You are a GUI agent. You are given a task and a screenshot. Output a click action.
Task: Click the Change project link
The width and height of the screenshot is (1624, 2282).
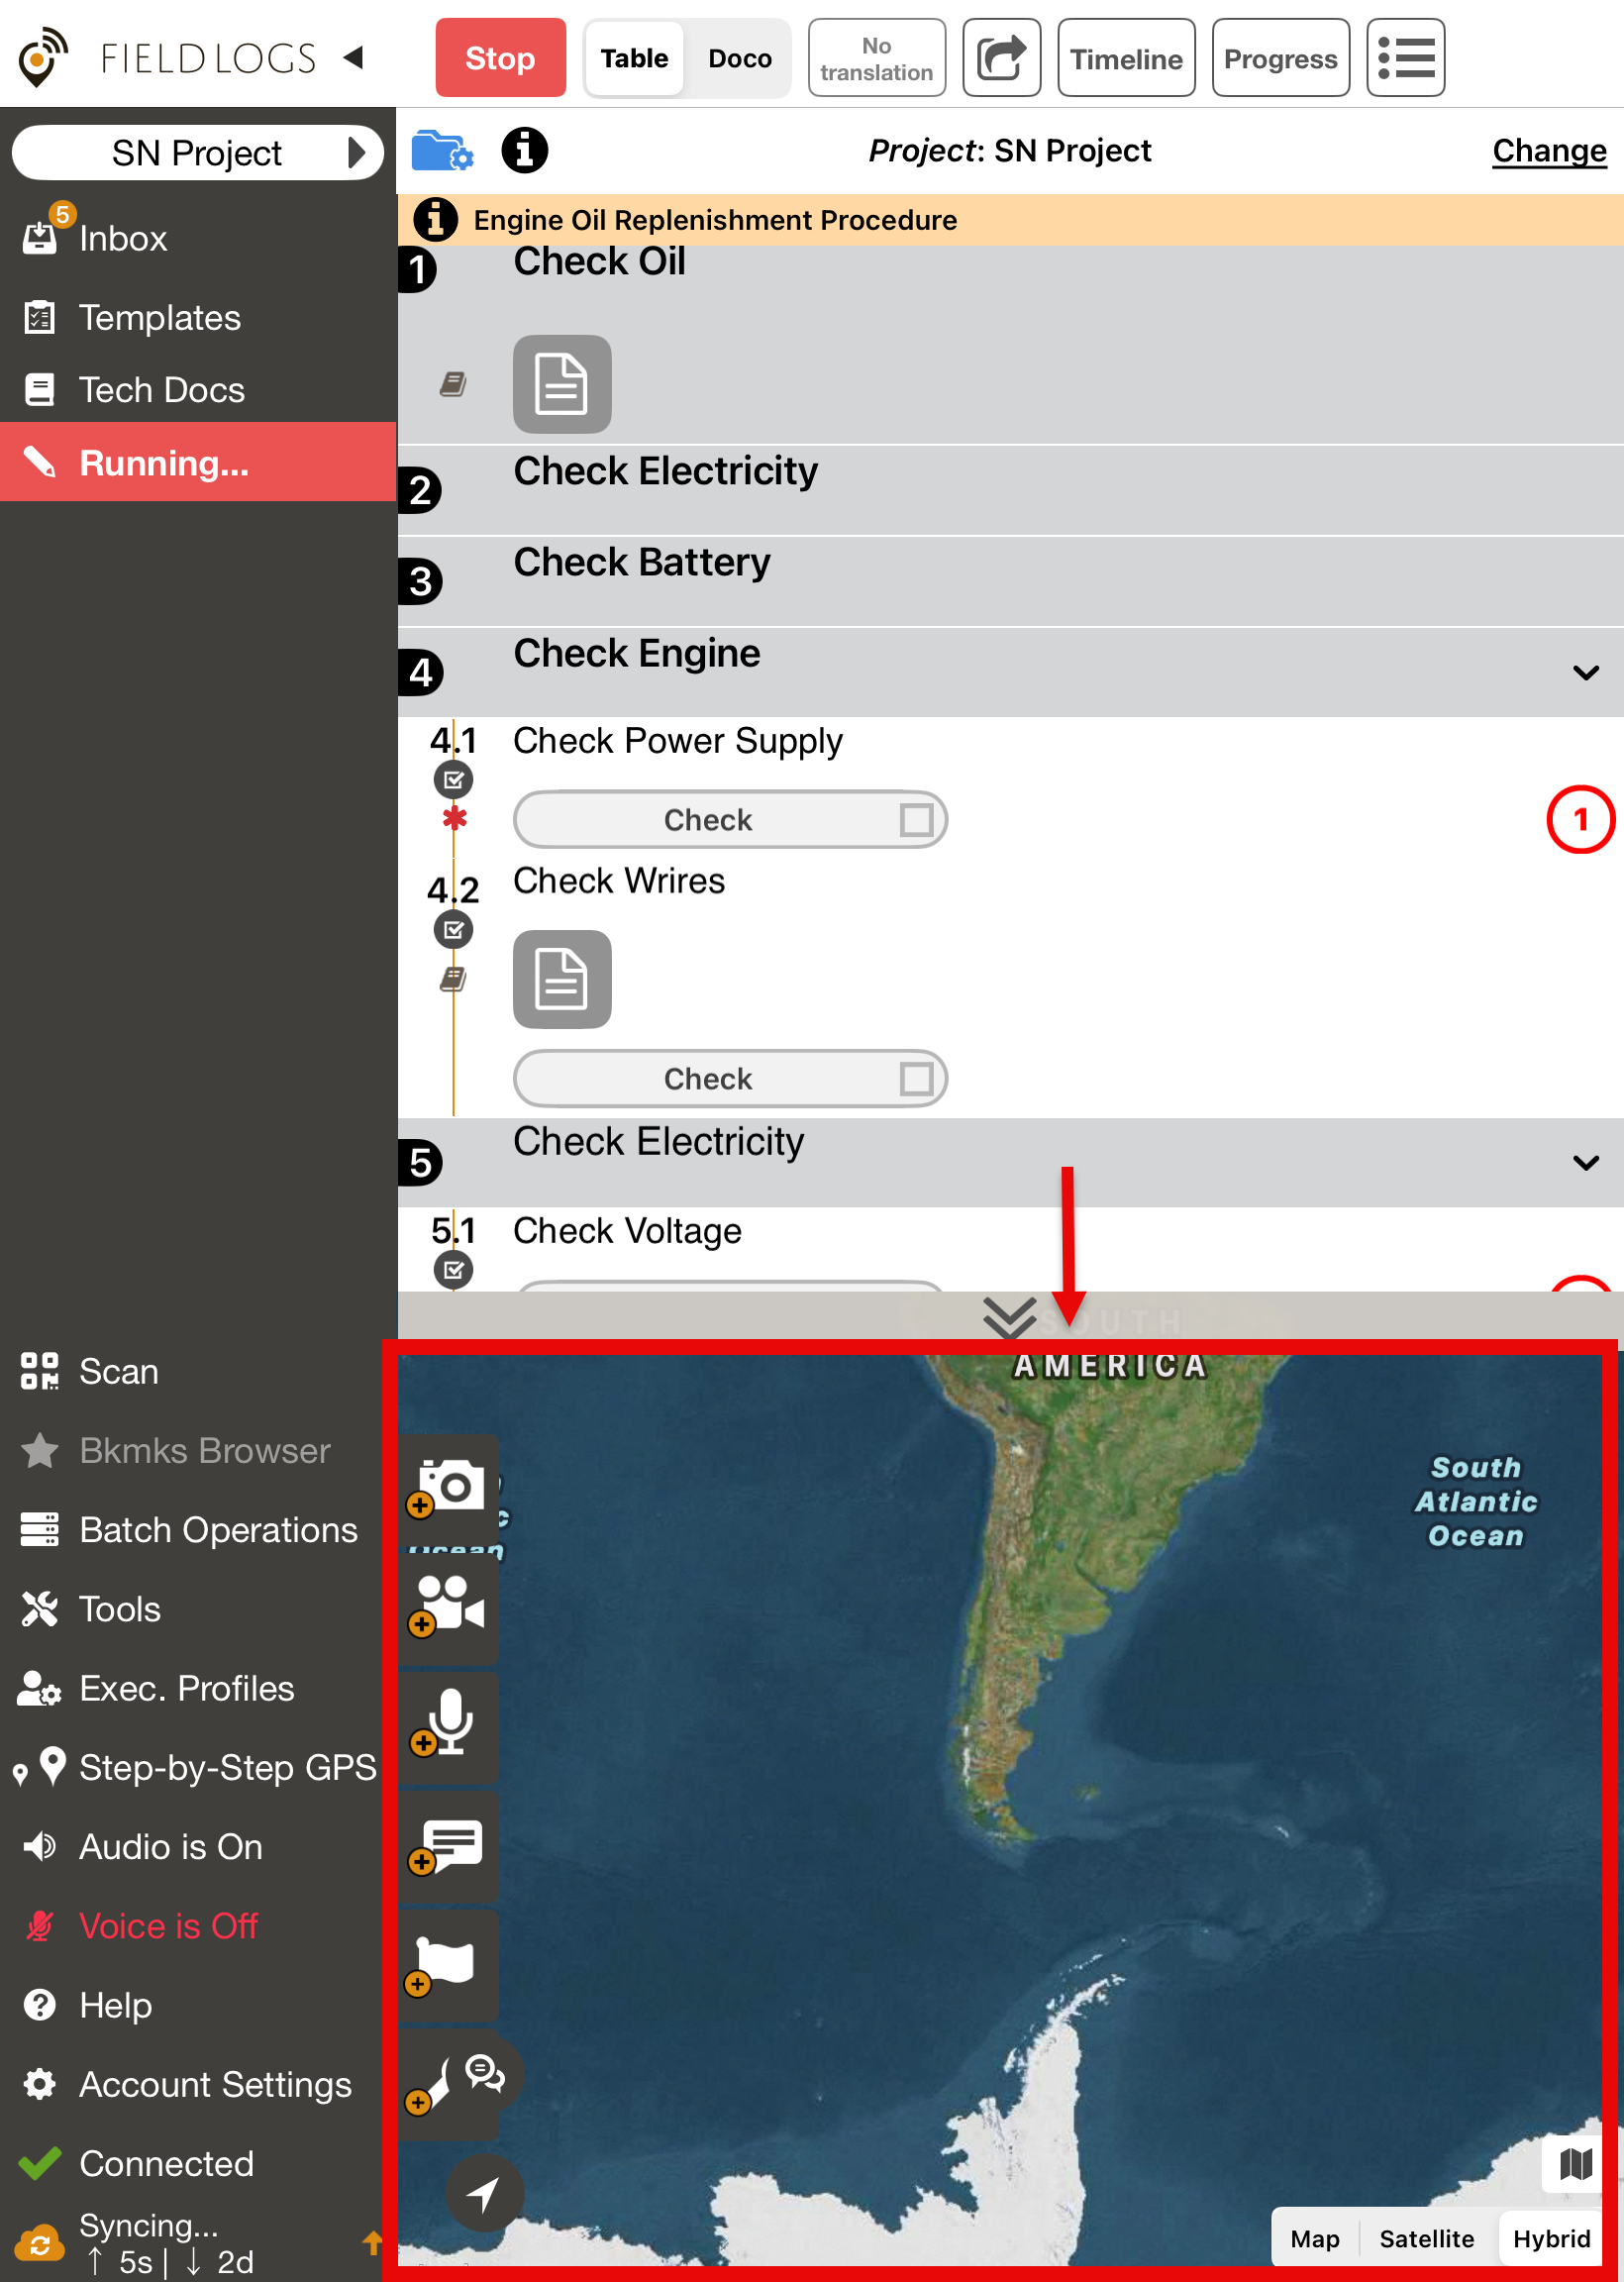[x=1548, y=151]
